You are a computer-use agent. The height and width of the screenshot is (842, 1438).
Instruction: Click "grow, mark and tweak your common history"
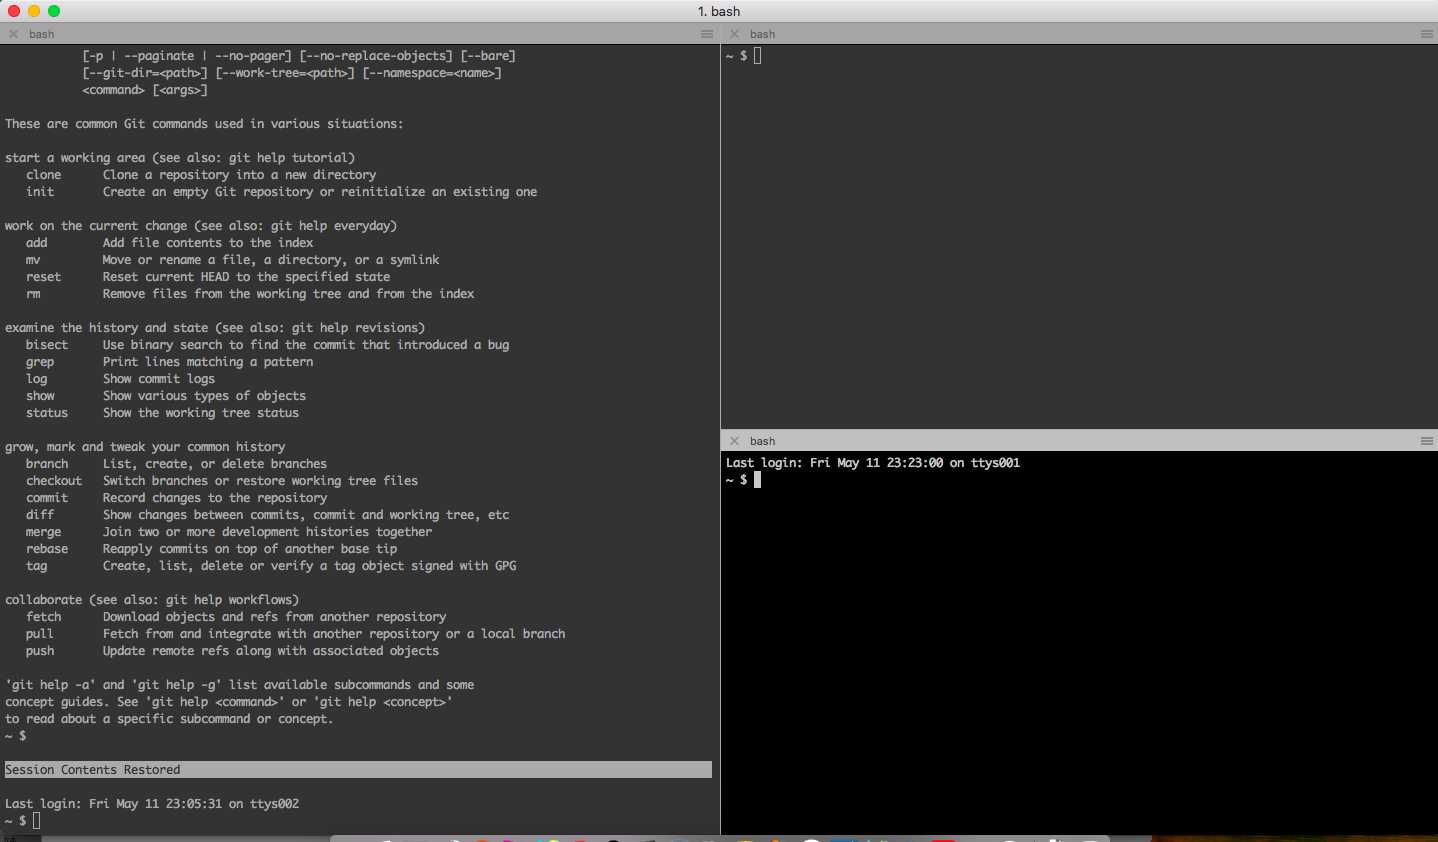145,447
